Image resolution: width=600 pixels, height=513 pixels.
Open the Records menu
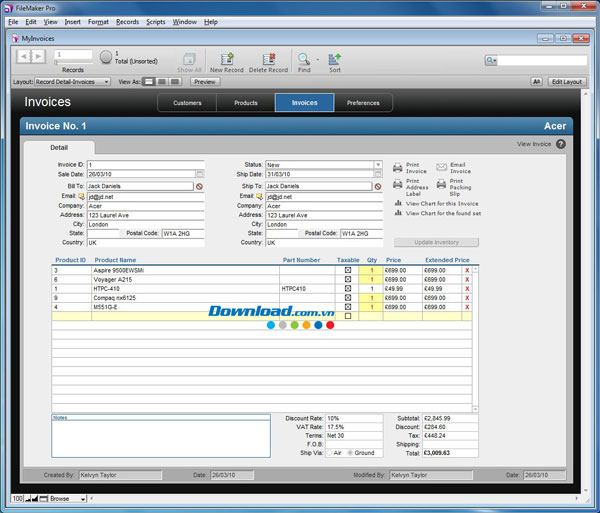tap(127, 21)
